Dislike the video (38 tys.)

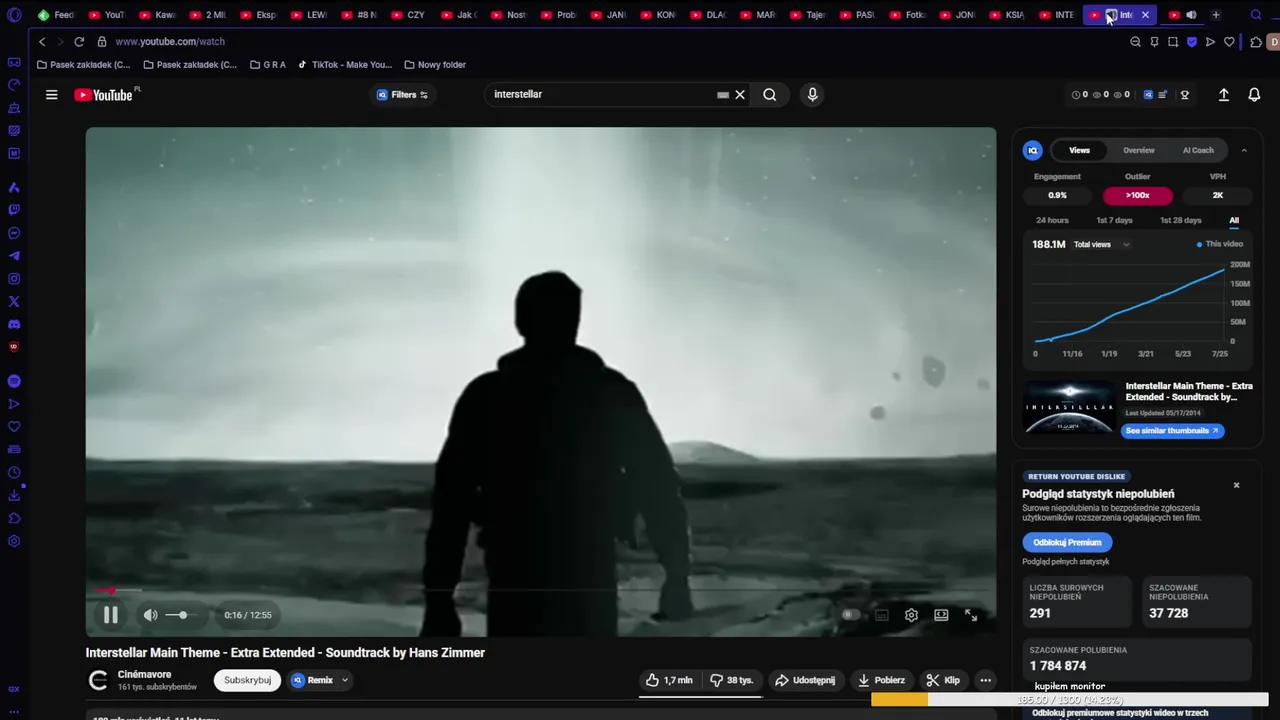[x=732, y=680]
